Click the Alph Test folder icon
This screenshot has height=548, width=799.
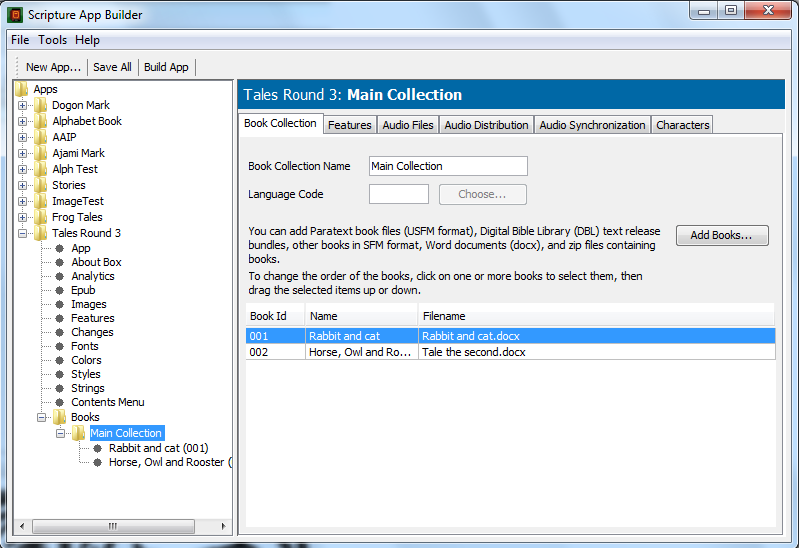pyautogui.click(x=41, y=169)
